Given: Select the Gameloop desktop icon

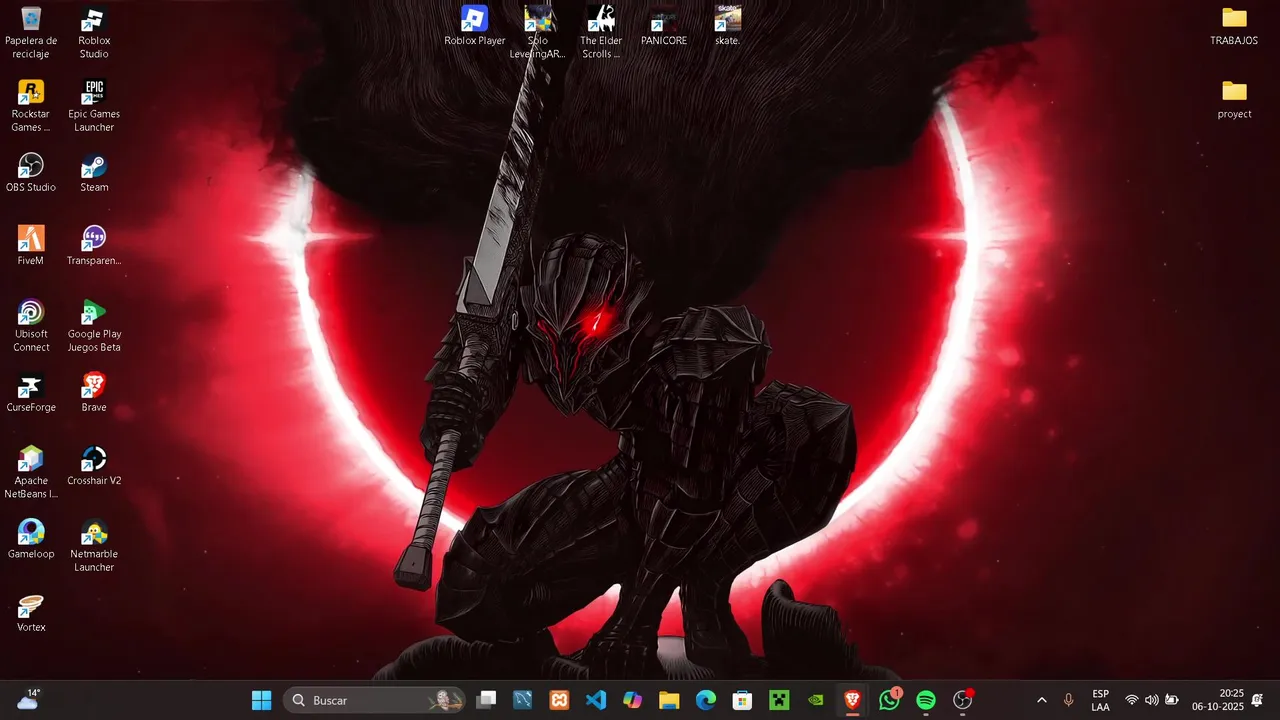Looking at the screenshot, I should point(31,538).
